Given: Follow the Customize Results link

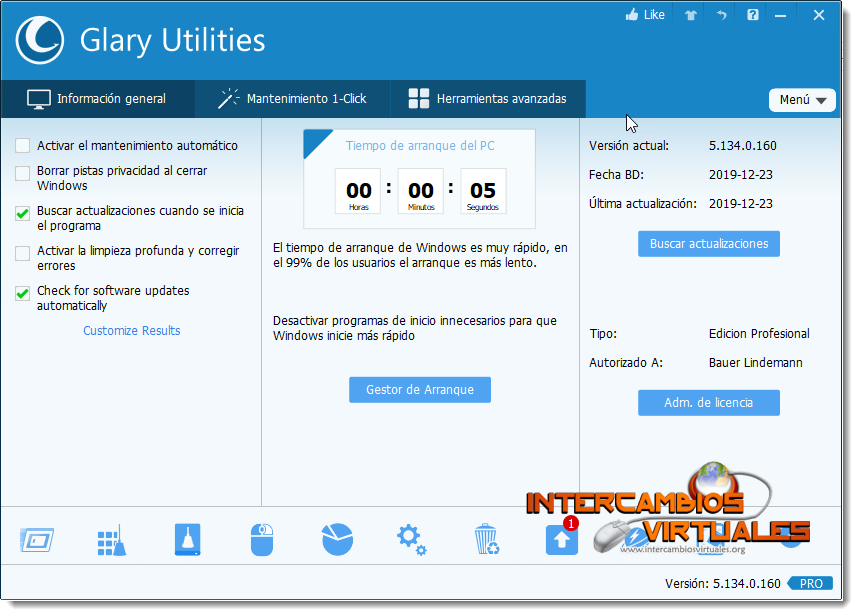Looking at the screenshot, I should click(131, 331).
